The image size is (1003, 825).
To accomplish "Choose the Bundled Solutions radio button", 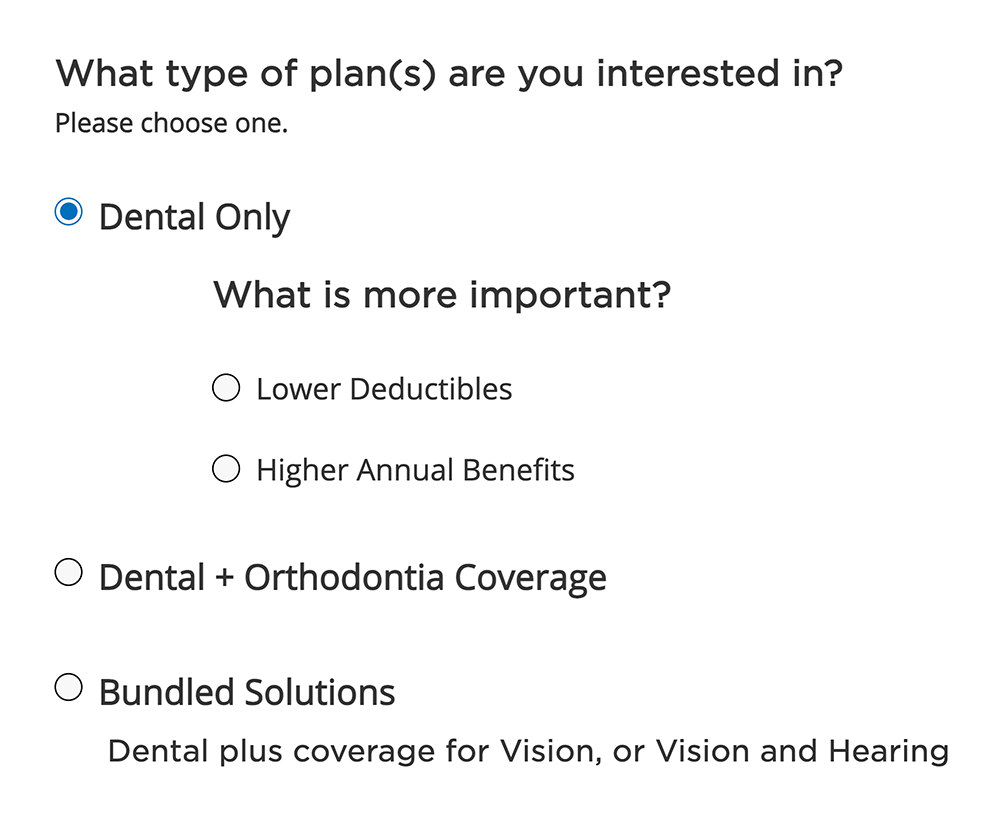I will point(68,688).
